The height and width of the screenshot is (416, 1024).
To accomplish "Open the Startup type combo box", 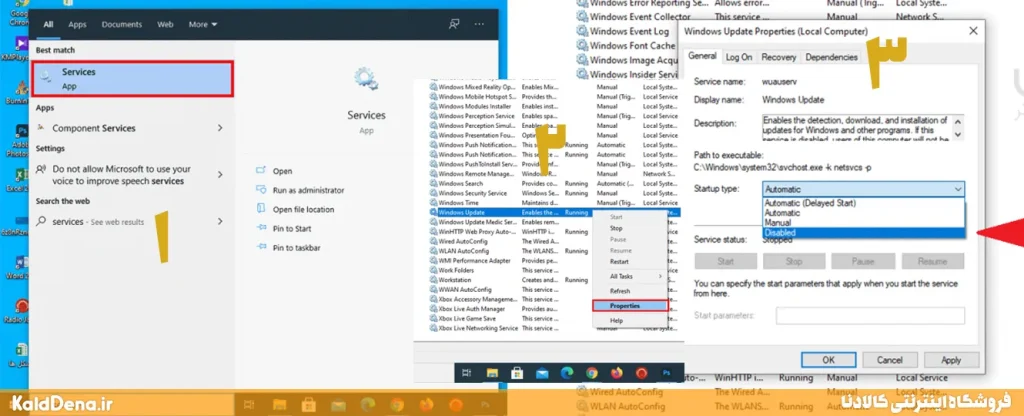I will [x=863, y=189].
